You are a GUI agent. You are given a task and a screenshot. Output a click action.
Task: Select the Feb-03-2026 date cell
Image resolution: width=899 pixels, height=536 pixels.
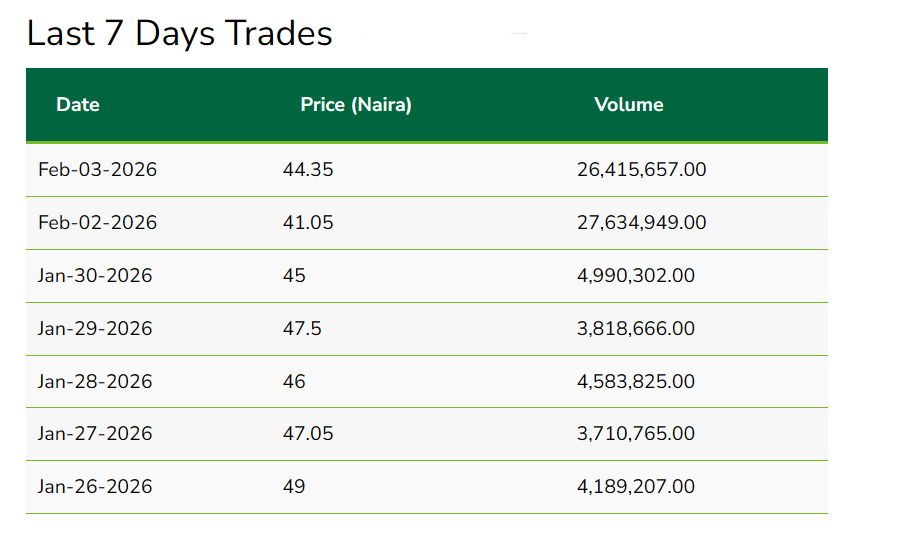(x=97, y=170)
